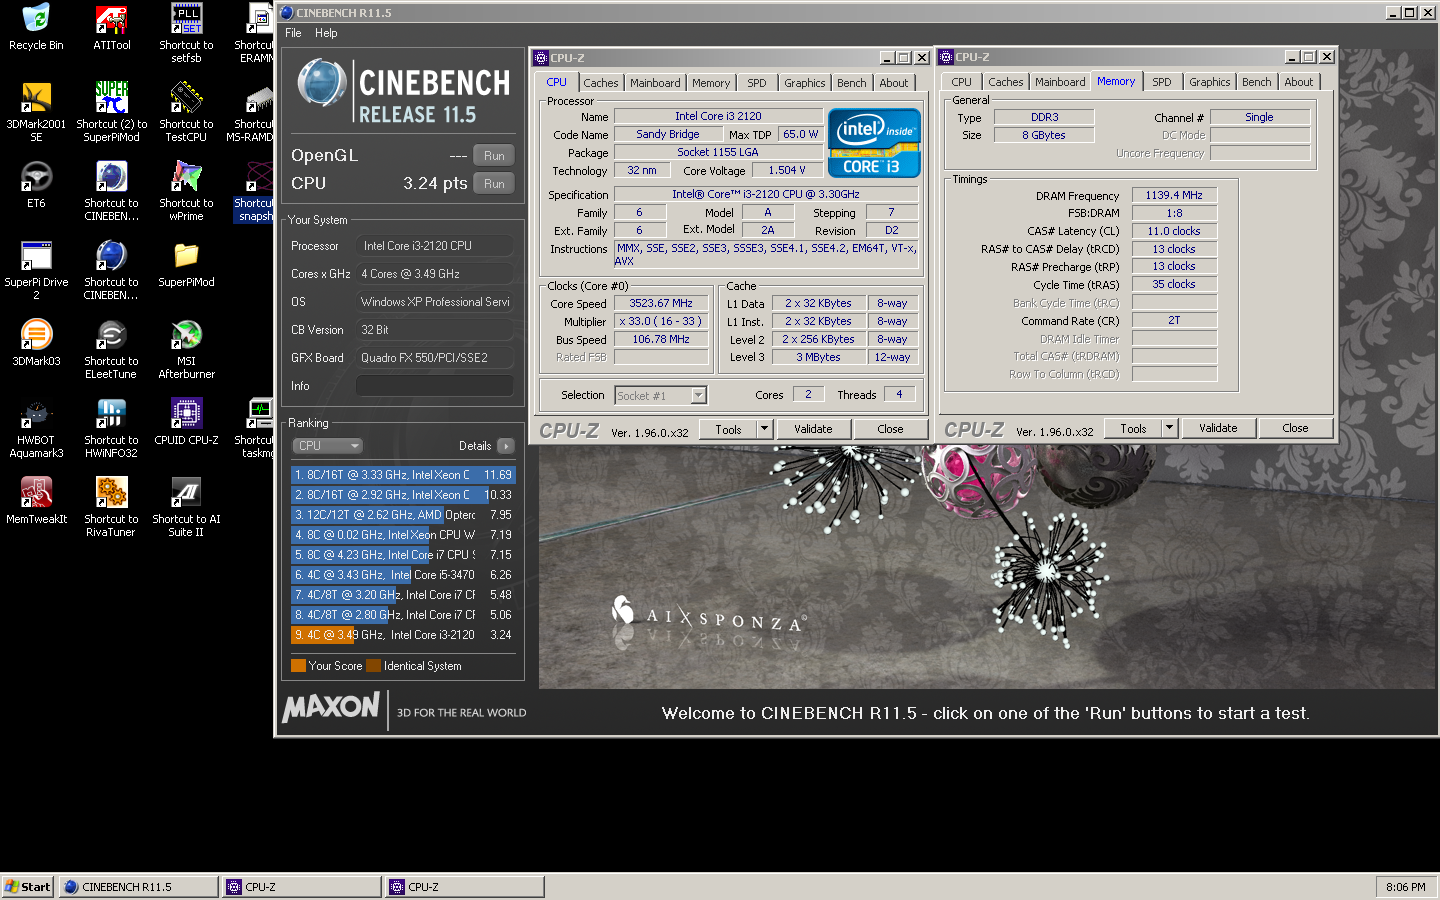This screenshot has height=900, width=1440.
Task: Open the File menu in Cinebench
Action: 293,33
